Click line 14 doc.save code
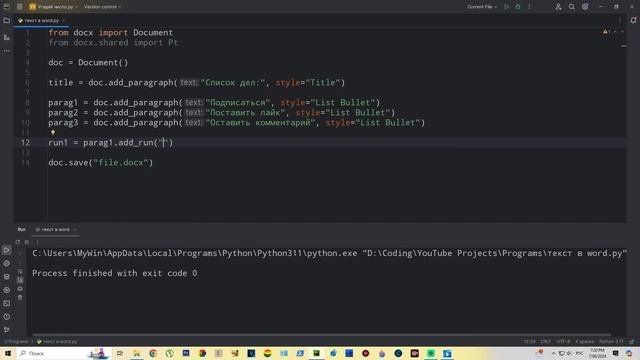Image resolution: width=640 pixels, height=360 pixels. [100, 162]
